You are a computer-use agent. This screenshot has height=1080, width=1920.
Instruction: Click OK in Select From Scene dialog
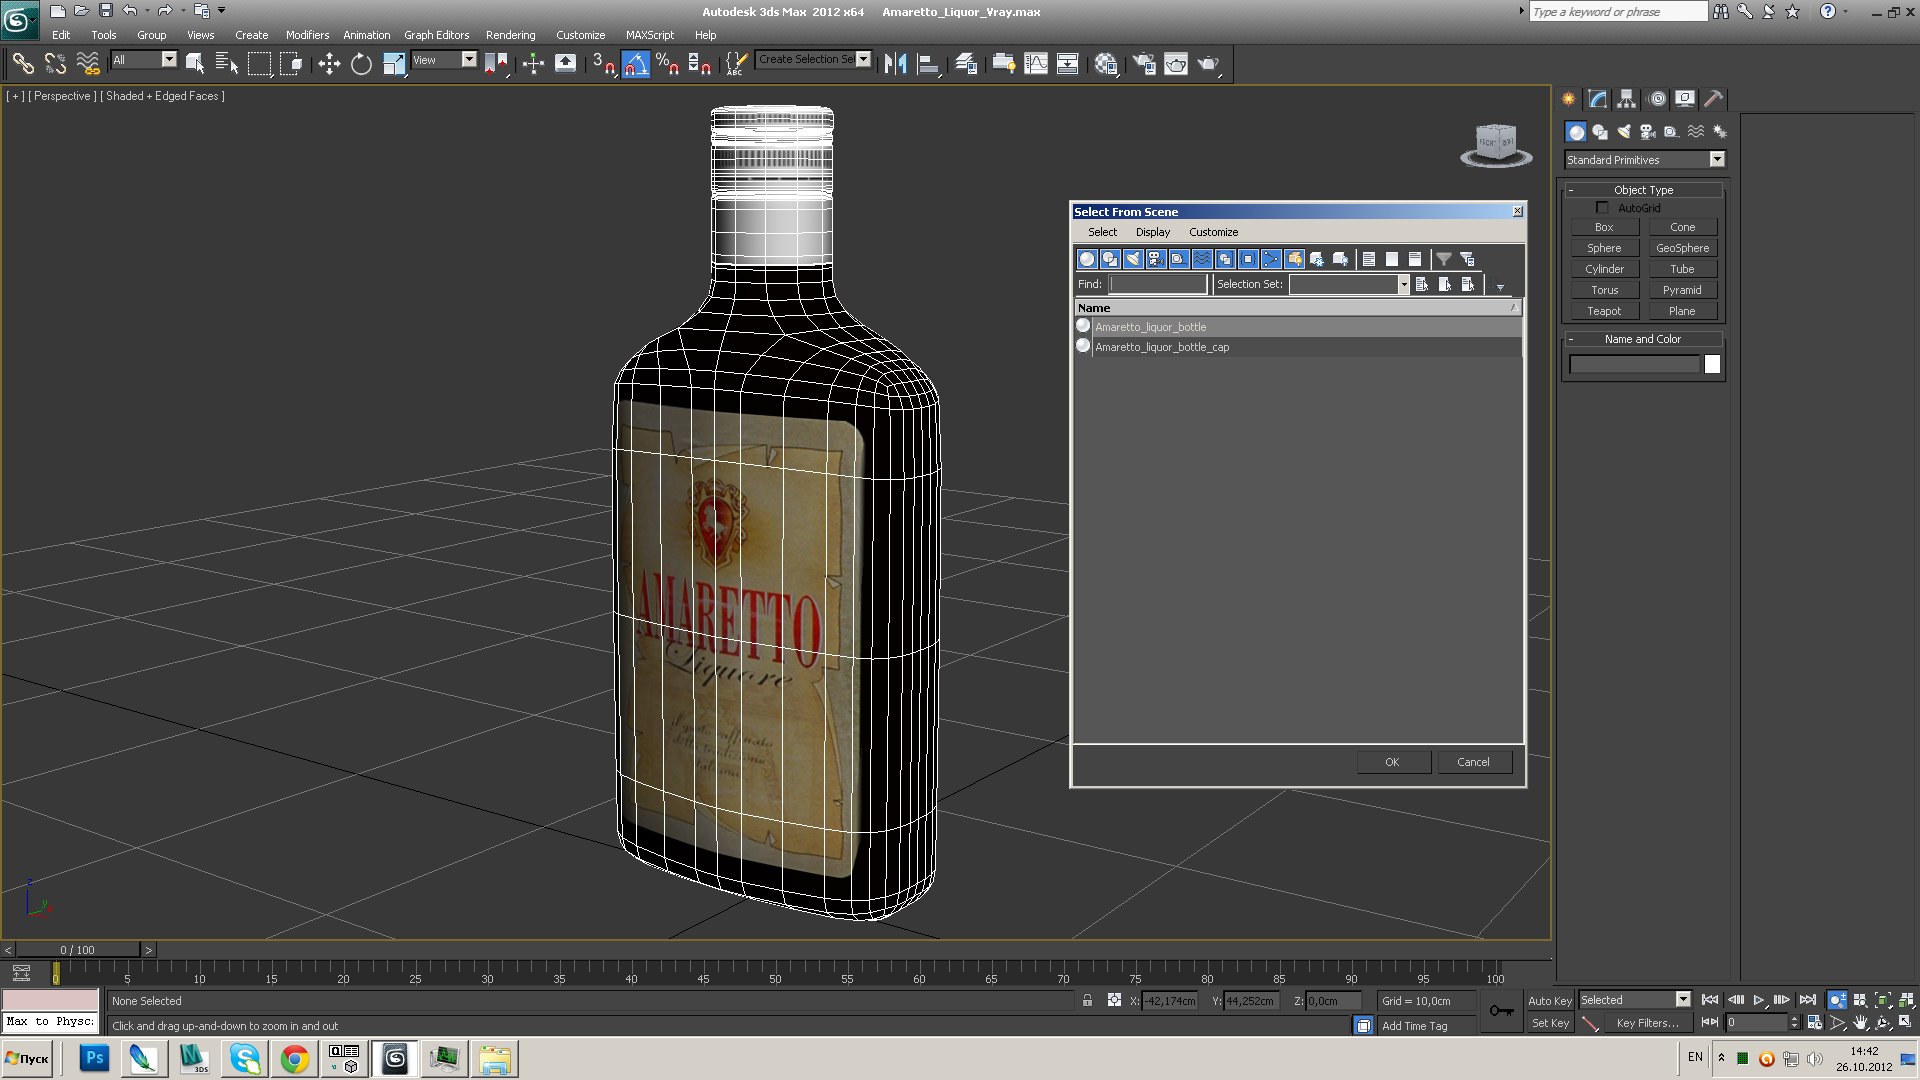(1393, 762)
